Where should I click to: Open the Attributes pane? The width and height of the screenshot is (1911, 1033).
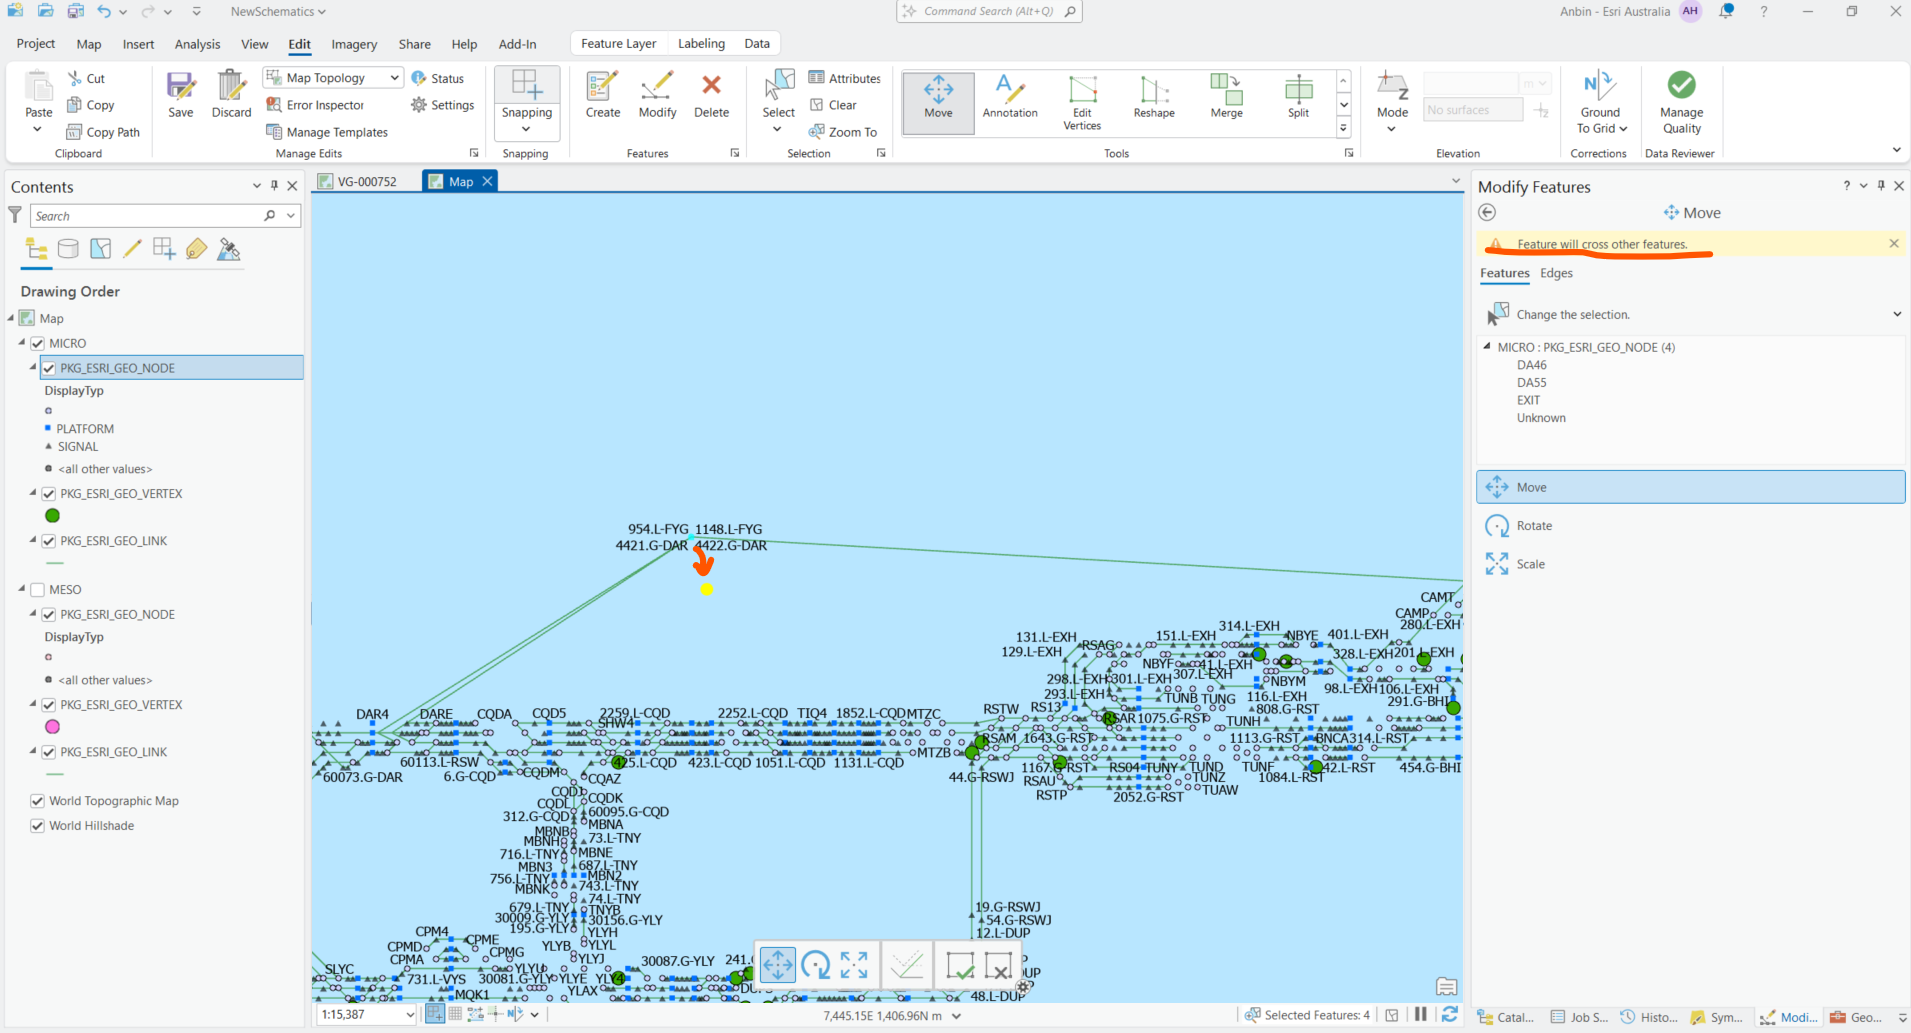point(845,78)
